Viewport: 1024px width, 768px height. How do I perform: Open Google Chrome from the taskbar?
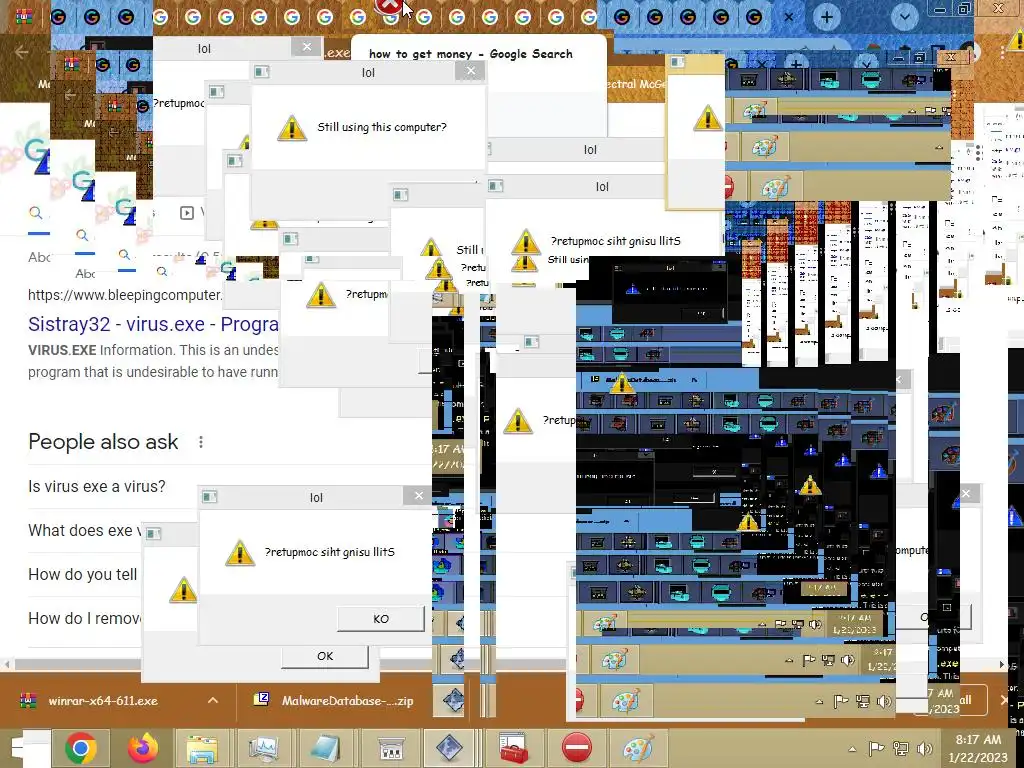pos(81,748)
